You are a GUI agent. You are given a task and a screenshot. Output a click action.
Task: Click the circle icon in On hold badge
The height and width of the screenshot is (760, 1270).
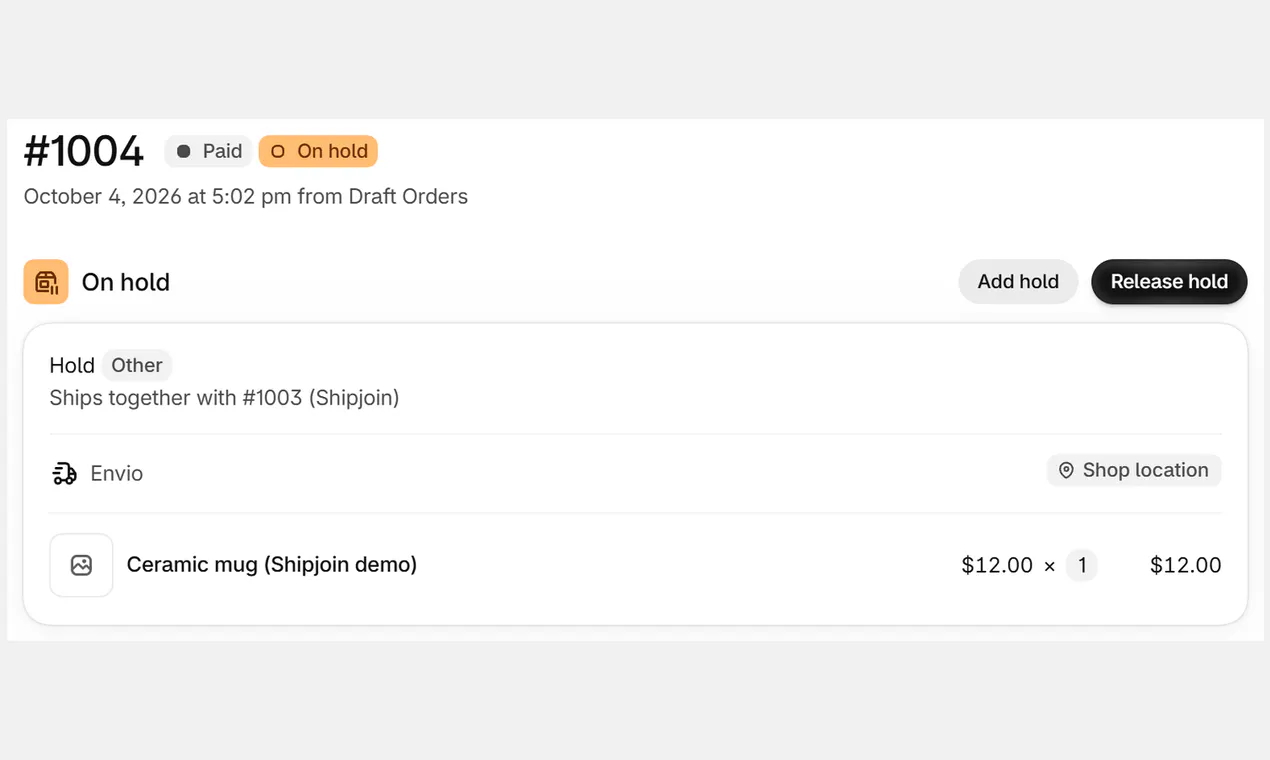pos(278,151)
